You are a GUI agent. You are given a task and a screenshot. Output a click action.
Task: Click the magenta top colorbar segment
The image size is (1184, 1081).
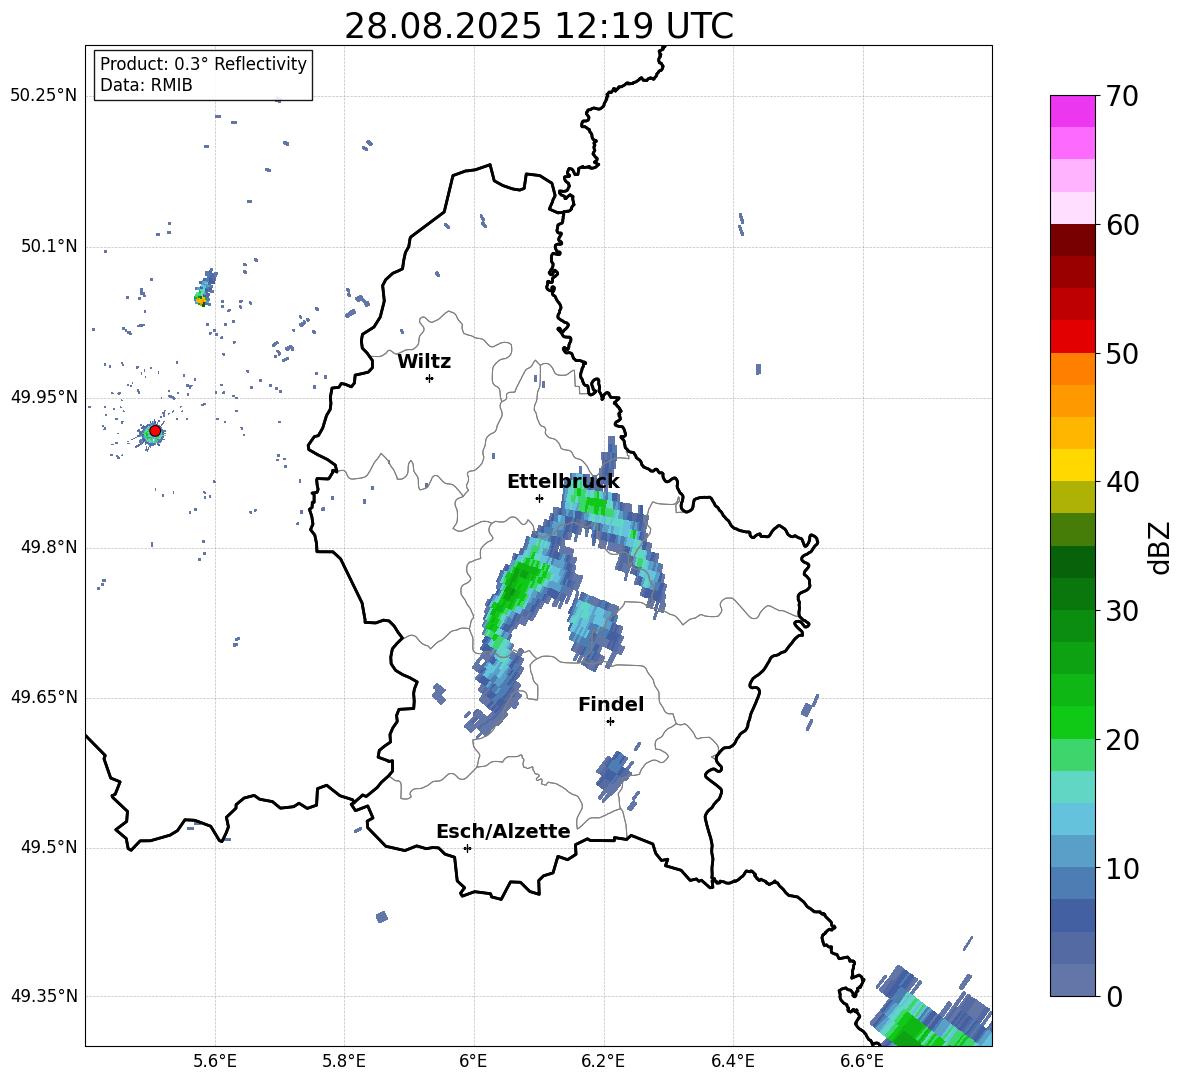(1072, 112)
